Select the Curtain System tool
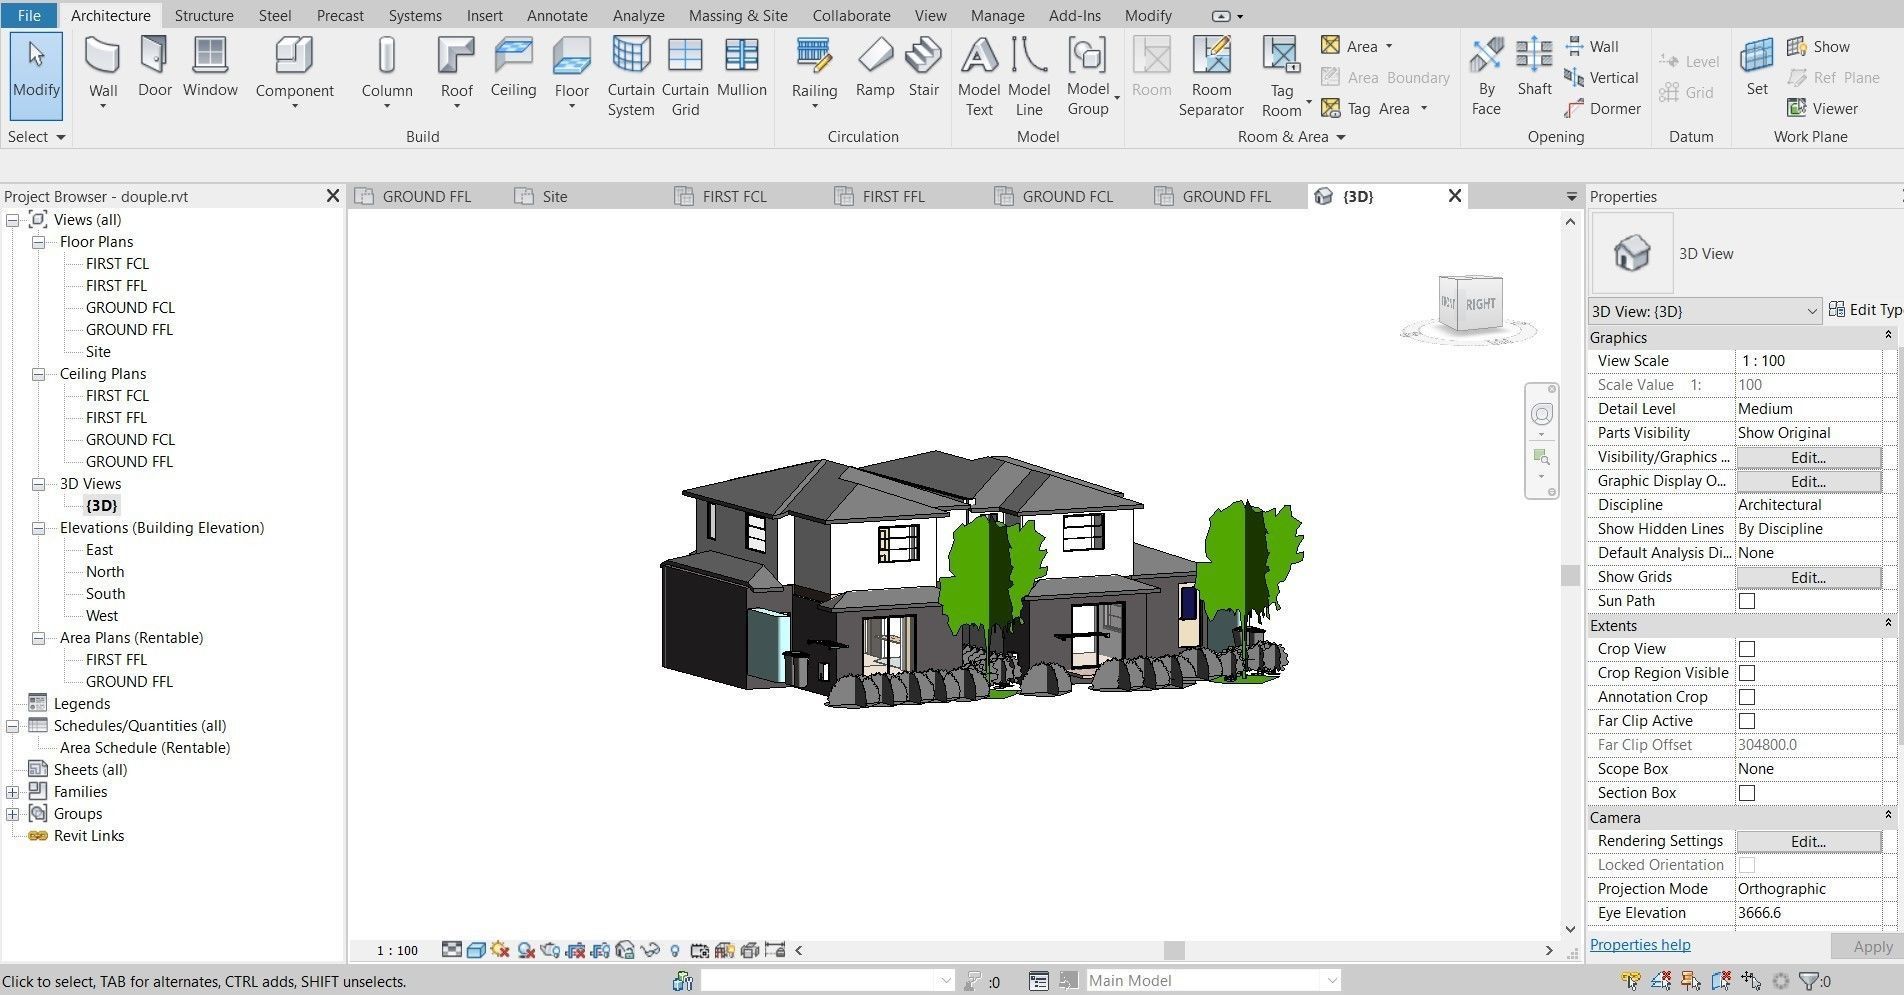This screenshot has width=1904, height=995. (631, 77)
